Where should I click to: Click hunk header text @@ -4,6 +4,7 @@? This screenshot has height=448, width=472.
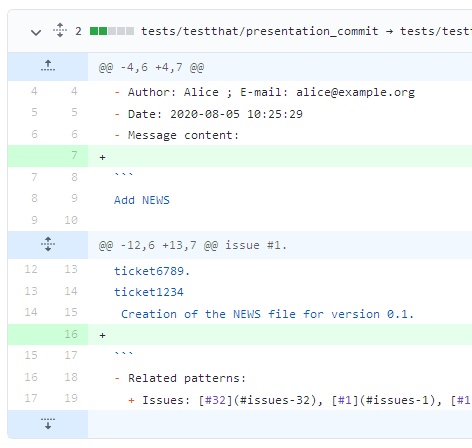[151, 68]
